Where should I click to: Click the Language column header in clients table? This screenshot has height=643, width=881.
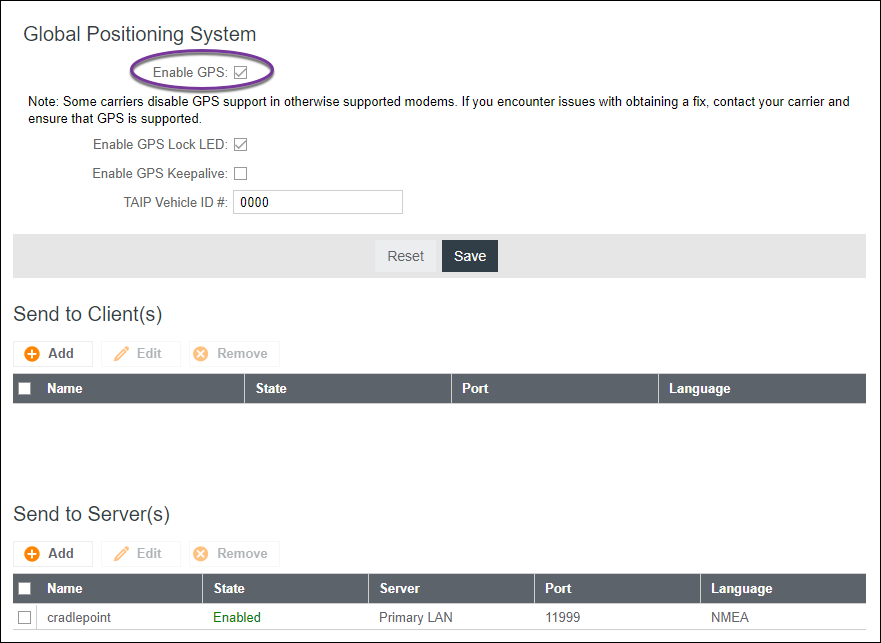tap(699, 389)
